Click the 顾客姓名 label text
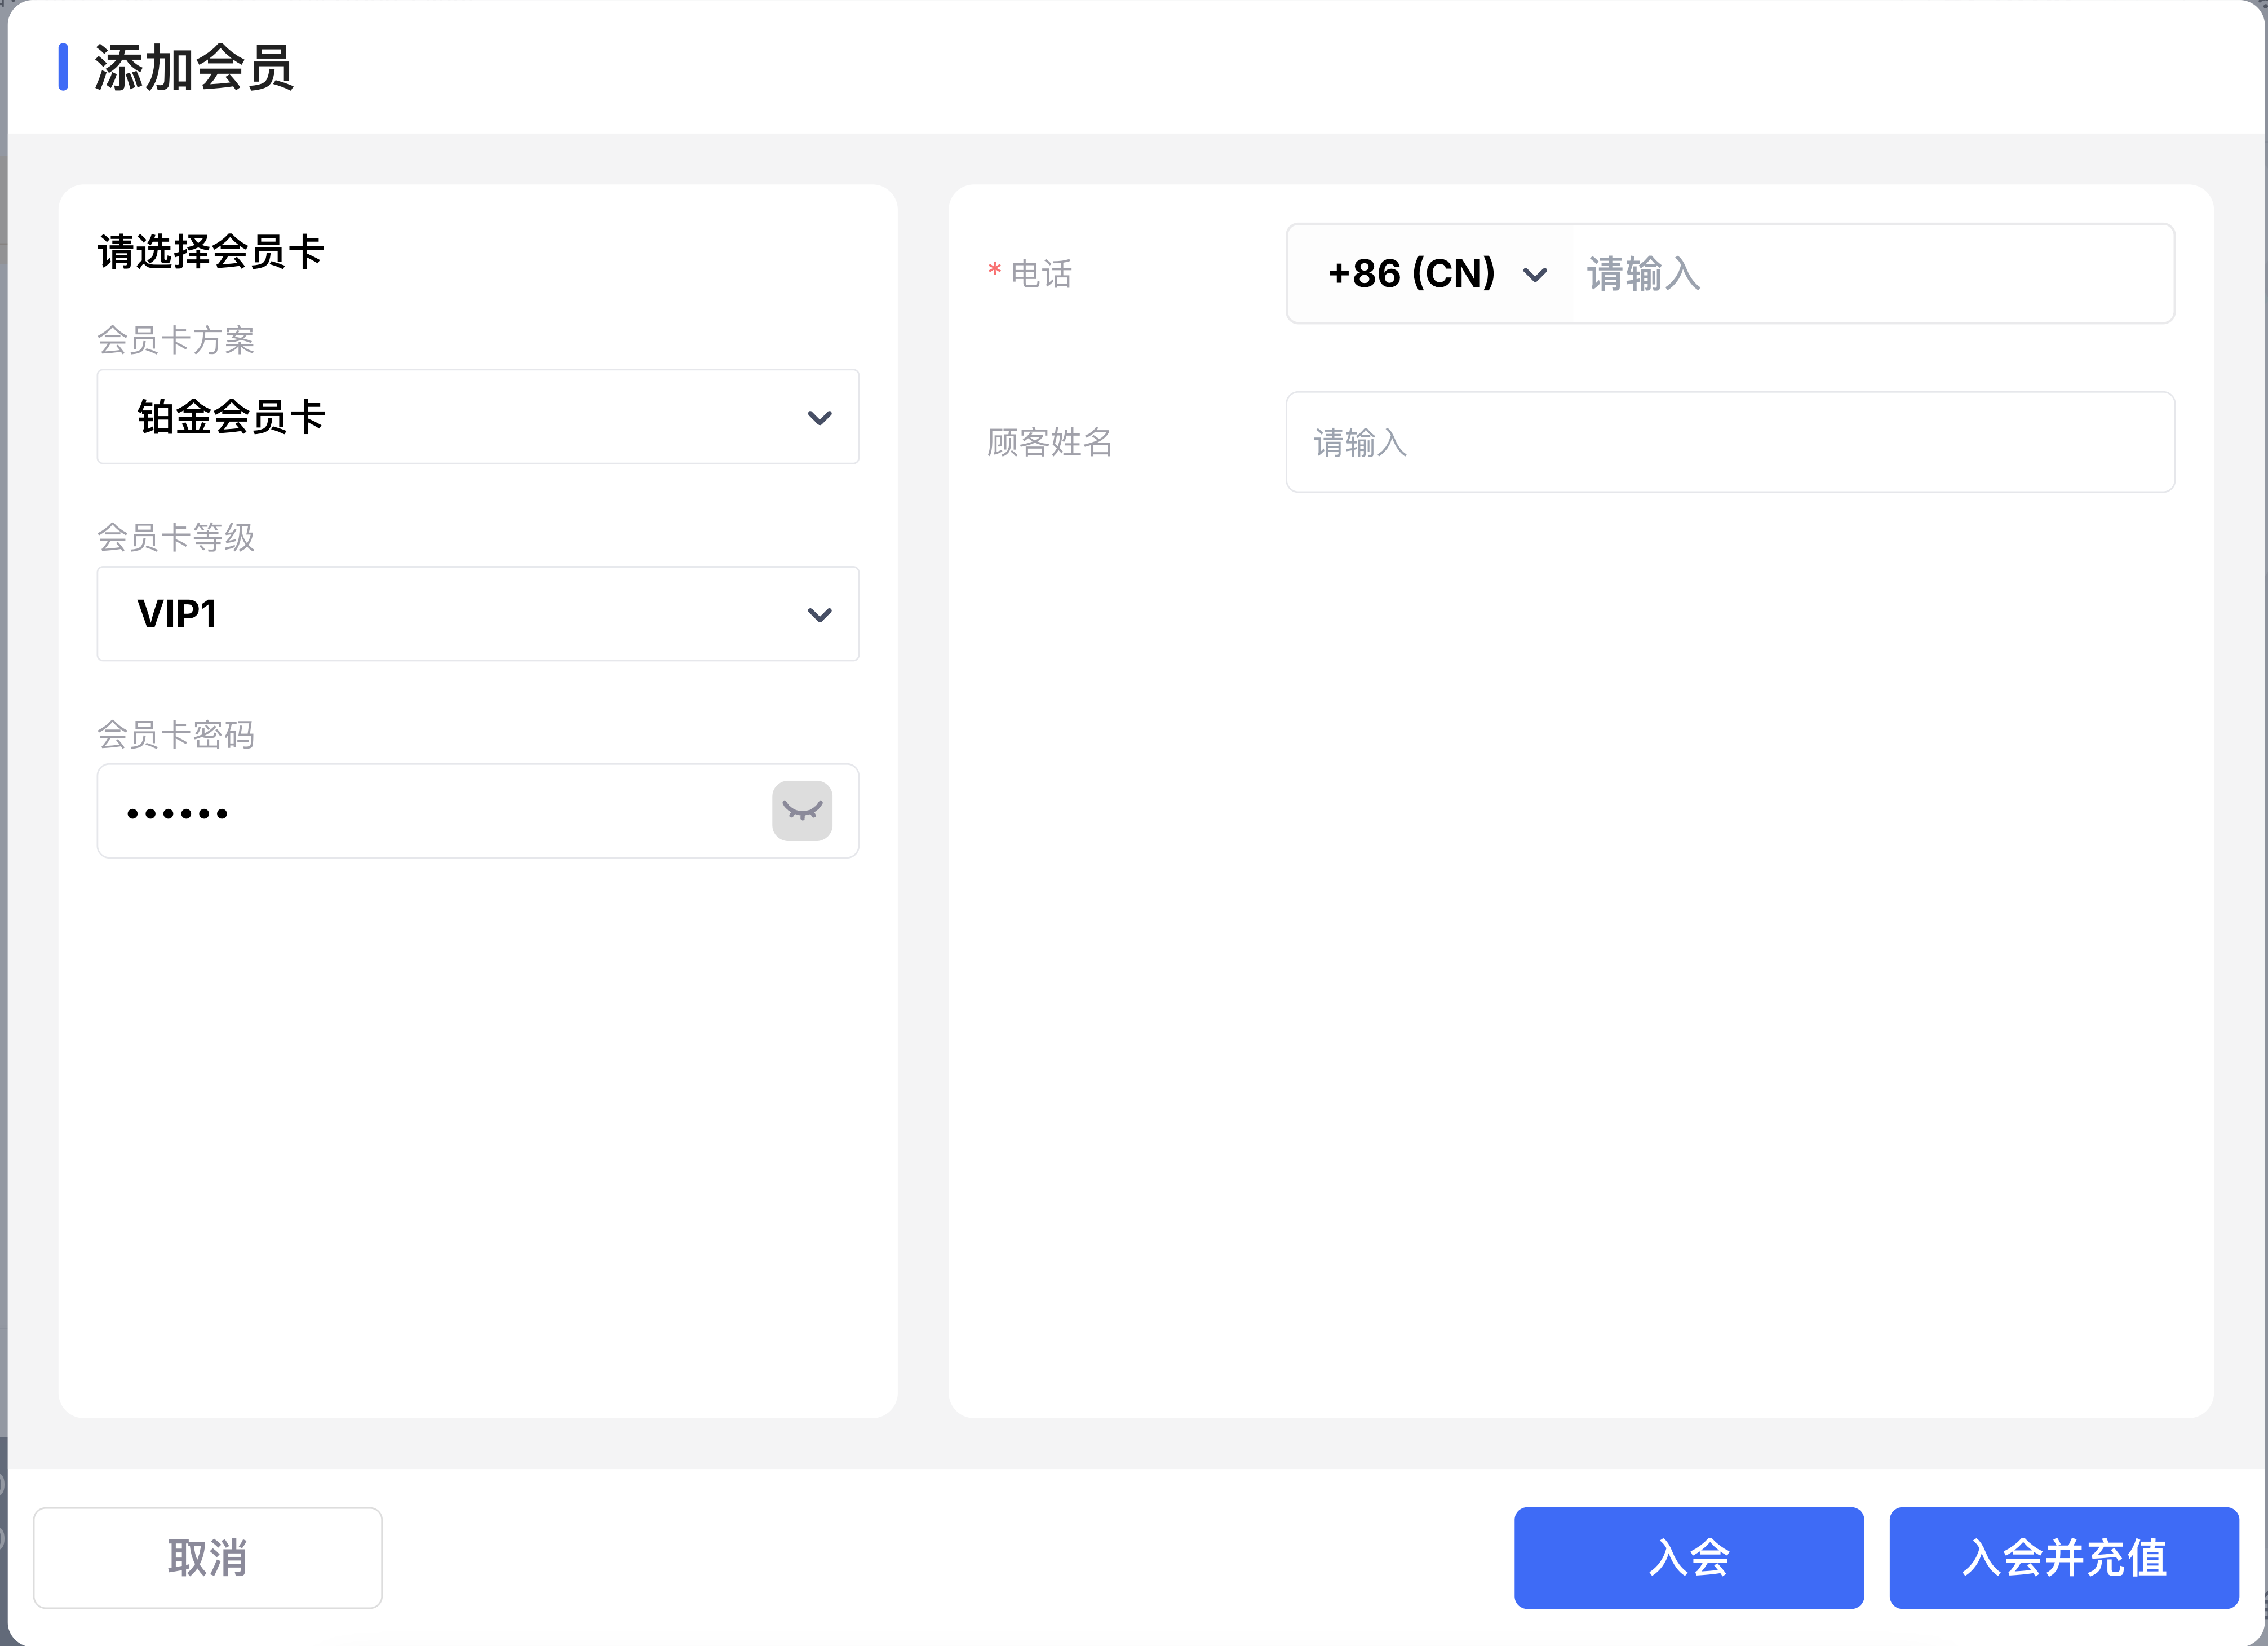Image resolution: width=2268 pixels, height=1646 pixels. [x=1049, y=442]
